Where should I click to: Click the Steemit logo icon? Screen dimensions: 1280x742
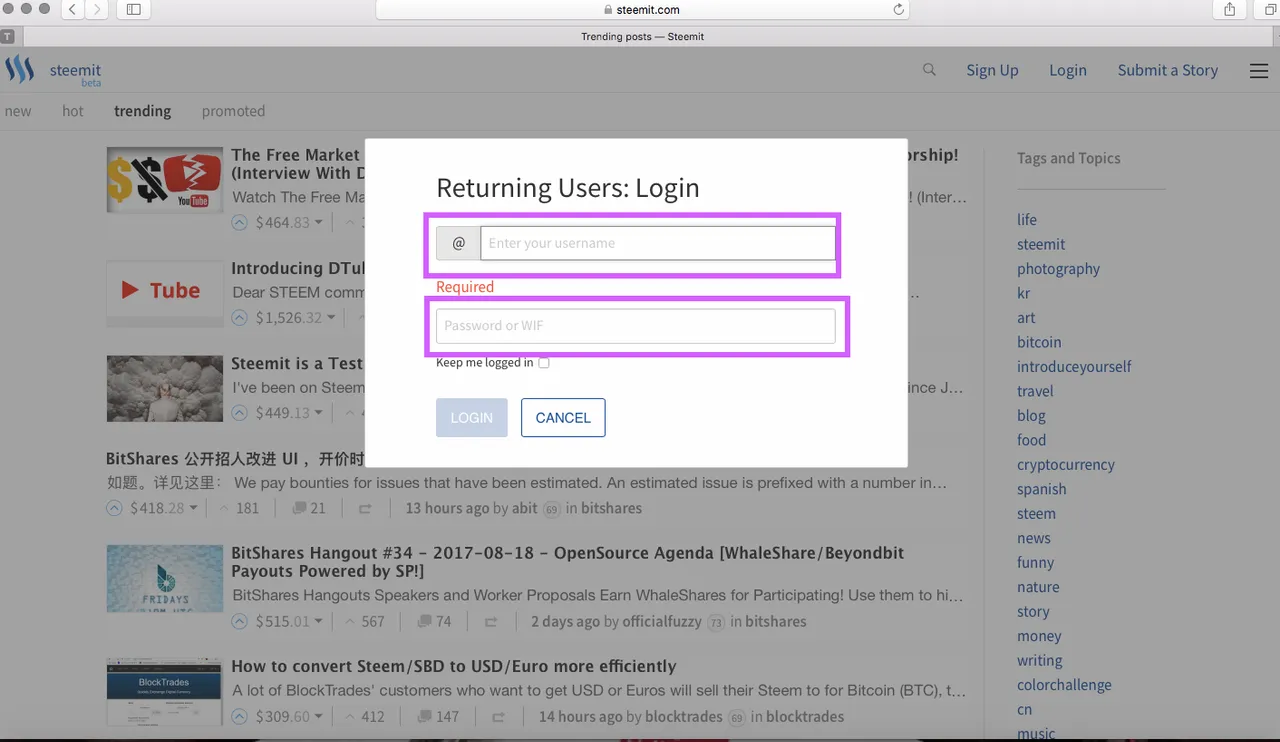coord(19,70)
